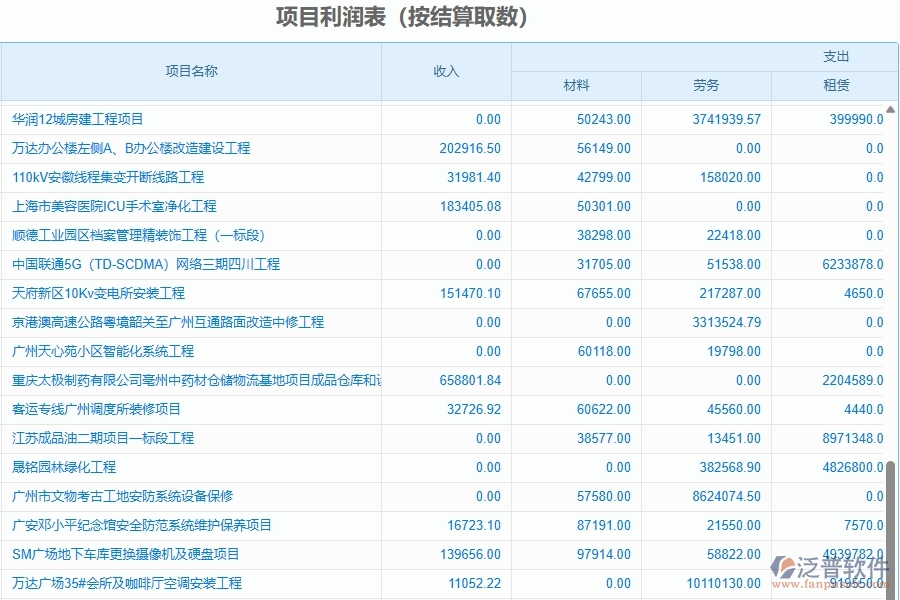The height and width of the screenshot is (600, 900).
Task: Sort by the 租赁 column header
Action: pyautogui.click(x=836, y=86)
